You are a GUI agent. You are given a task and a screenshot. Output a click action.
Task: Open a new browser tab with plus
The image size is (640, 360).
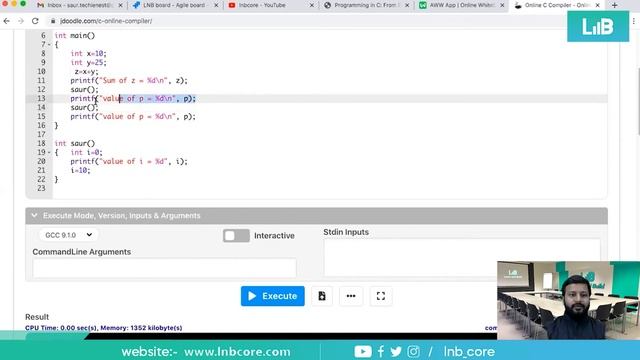point(615,5)
